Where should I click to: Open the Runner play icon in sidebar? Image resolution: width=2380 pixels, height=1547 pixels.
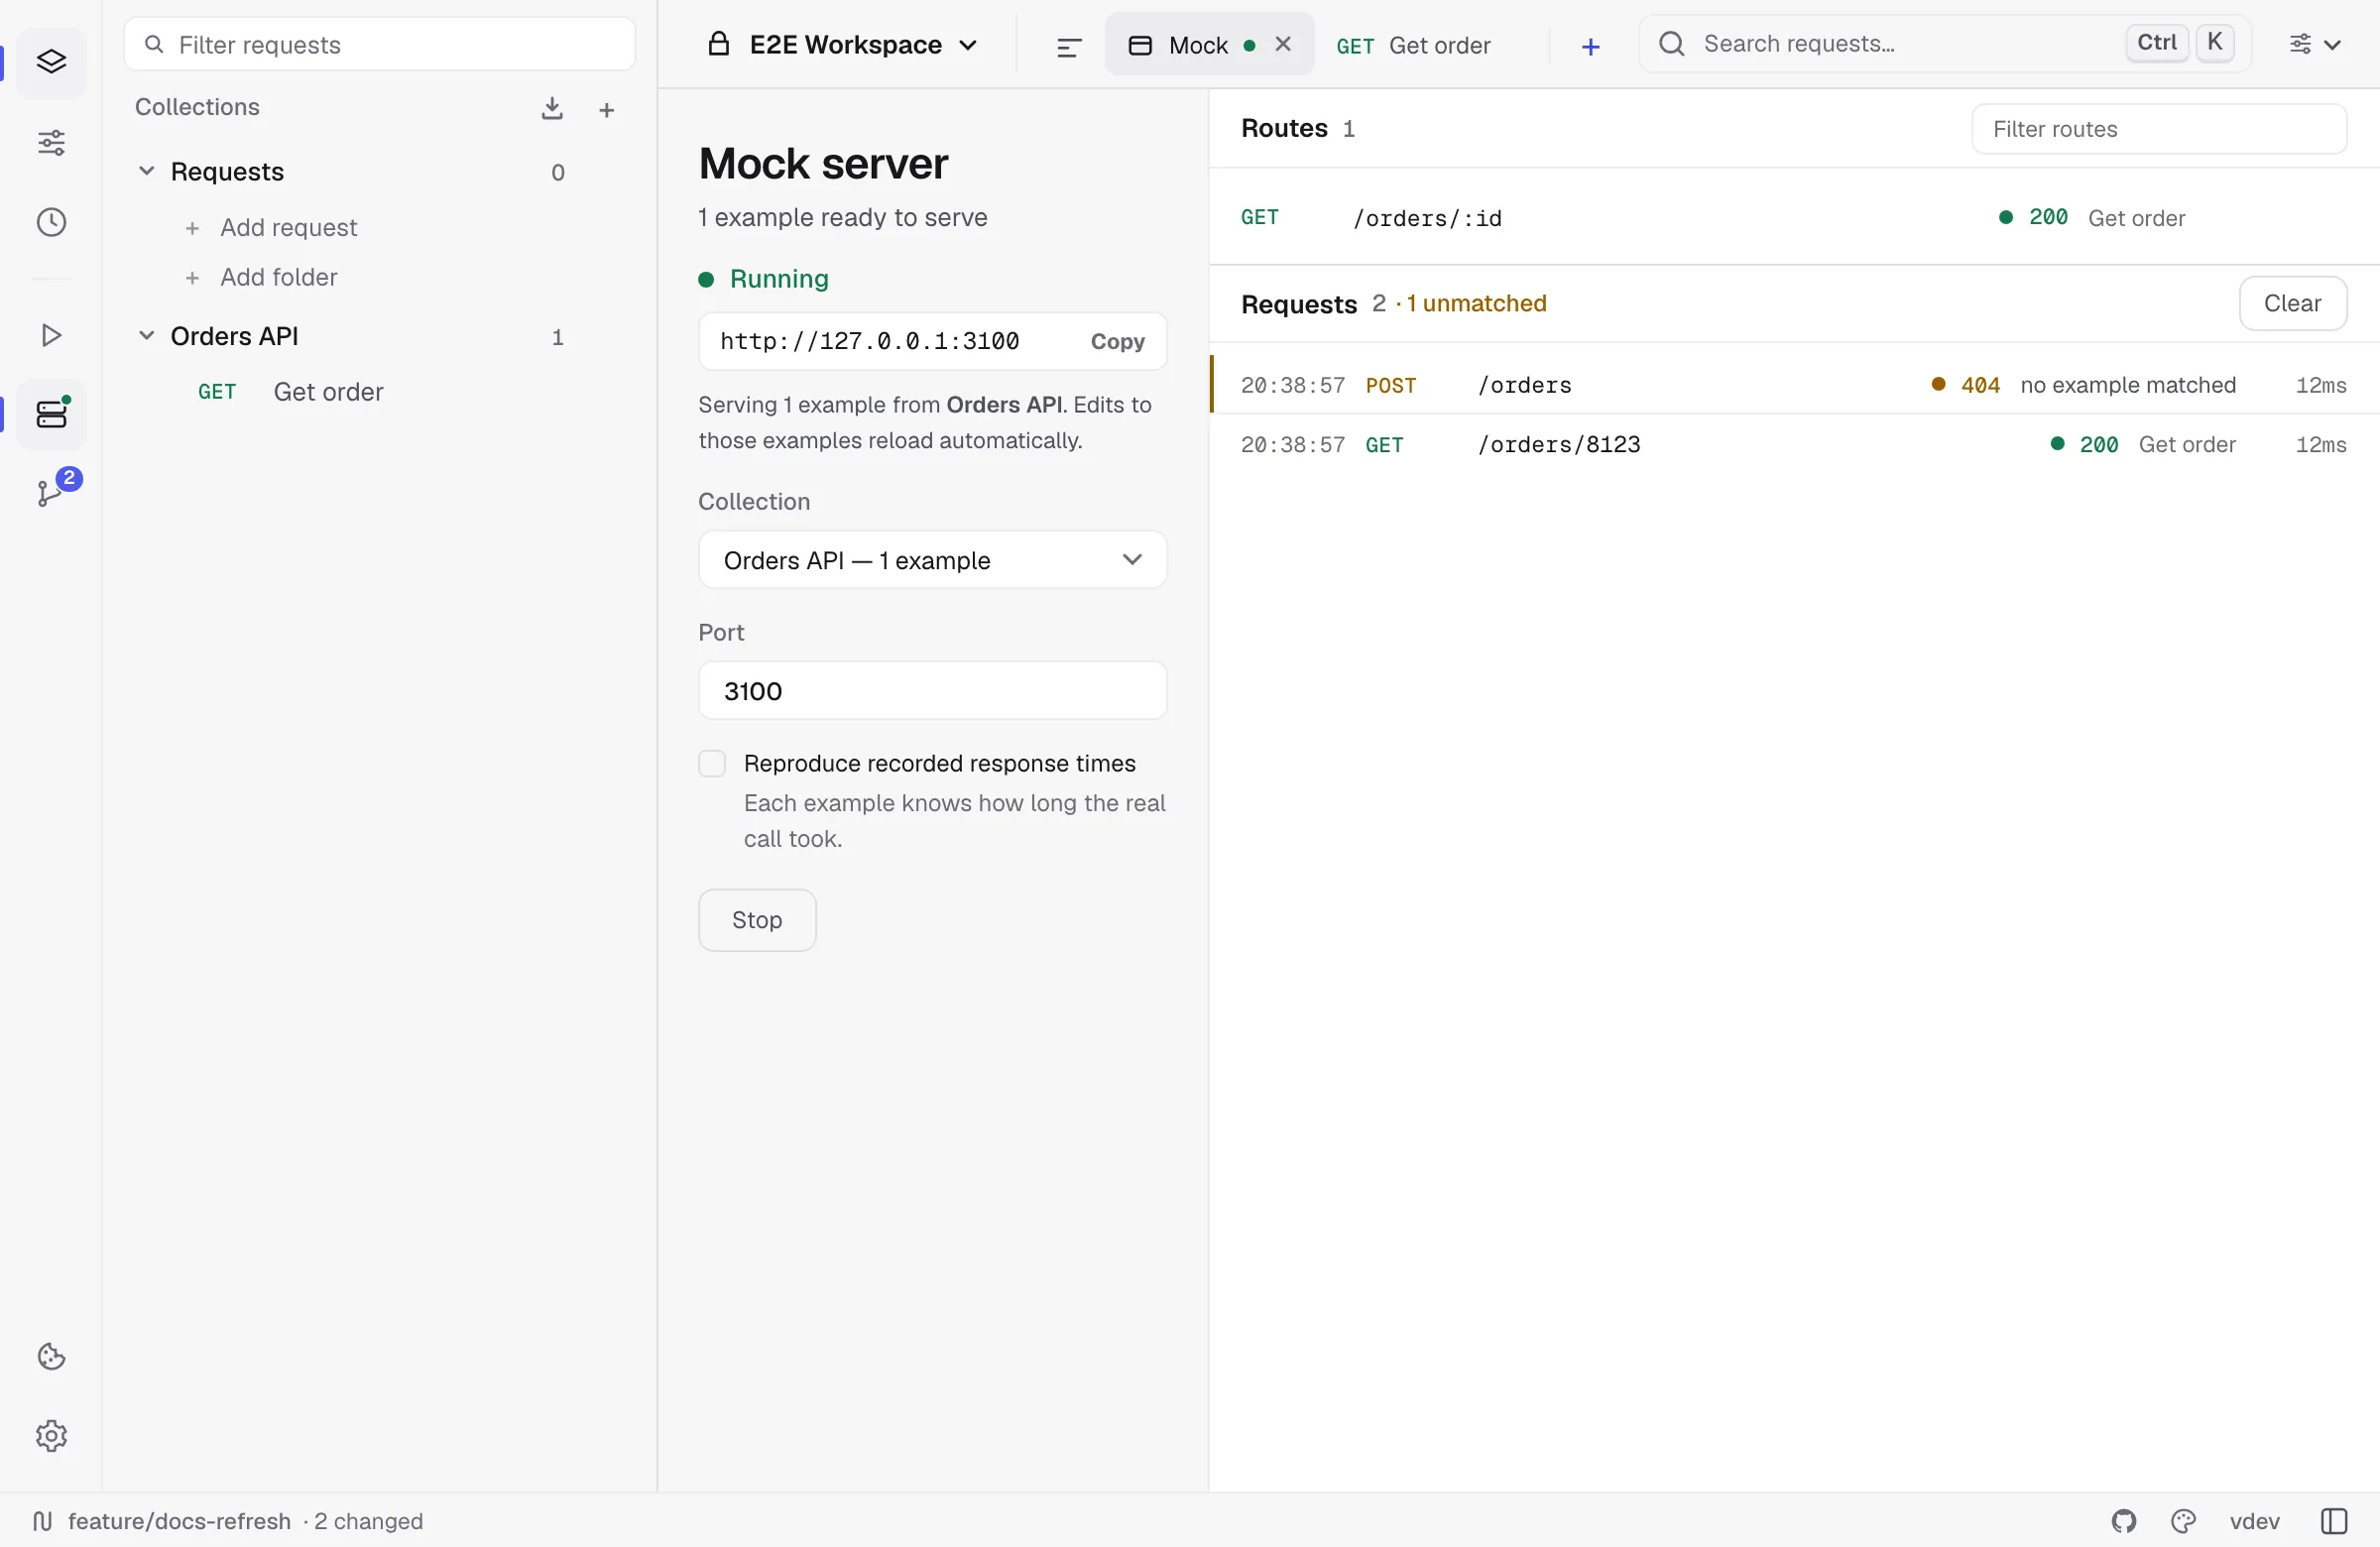(51, 335)
